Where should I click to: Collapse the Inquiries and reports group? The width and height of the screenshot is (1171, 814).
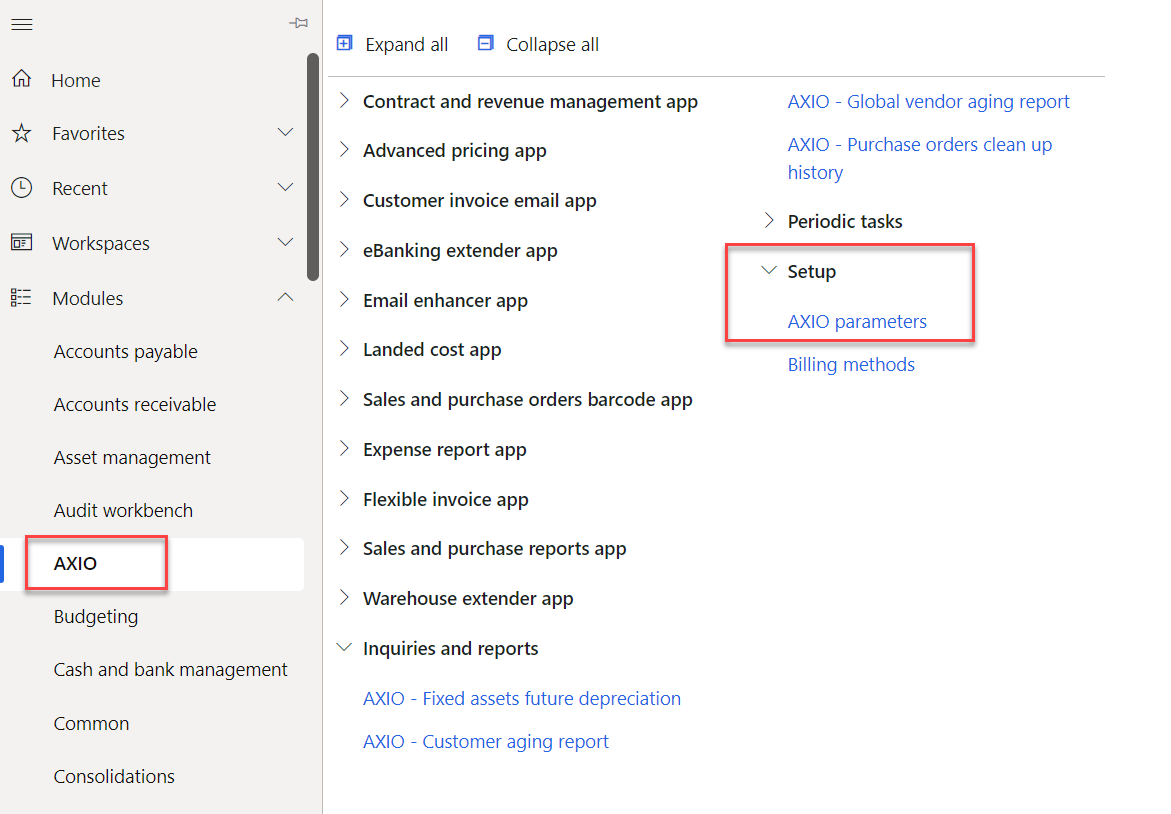click(345, 648)
